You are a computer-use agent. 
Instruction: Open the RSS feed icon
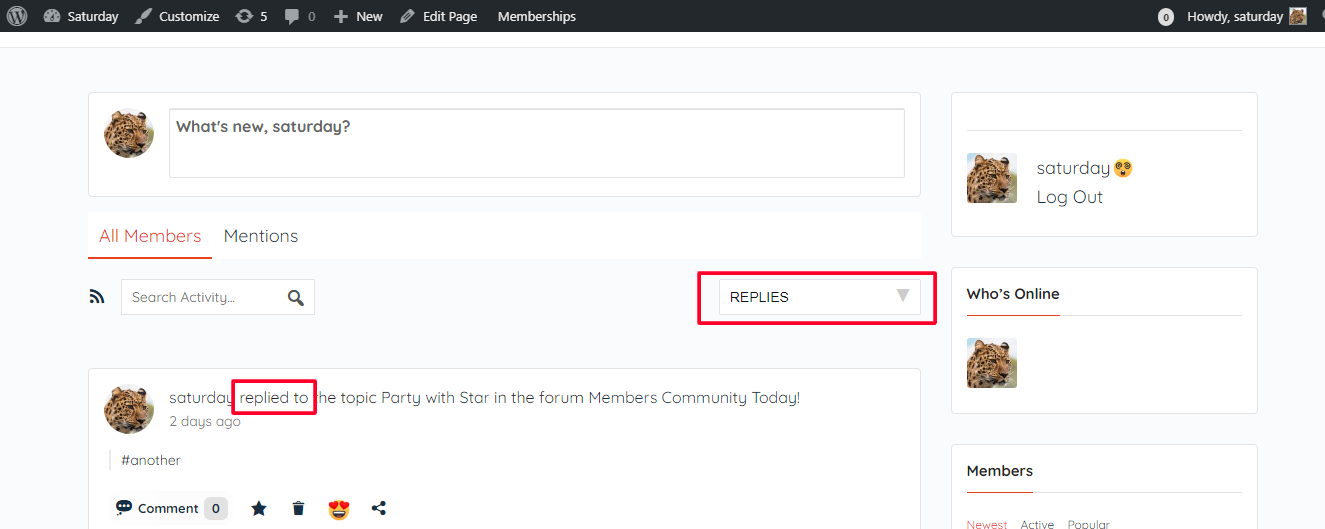(x=97, y=297)
